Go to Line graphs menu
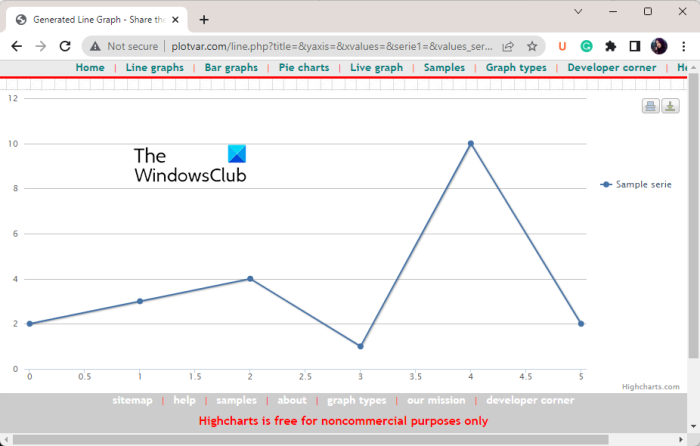The image size is (700, 446). point(154,67)
